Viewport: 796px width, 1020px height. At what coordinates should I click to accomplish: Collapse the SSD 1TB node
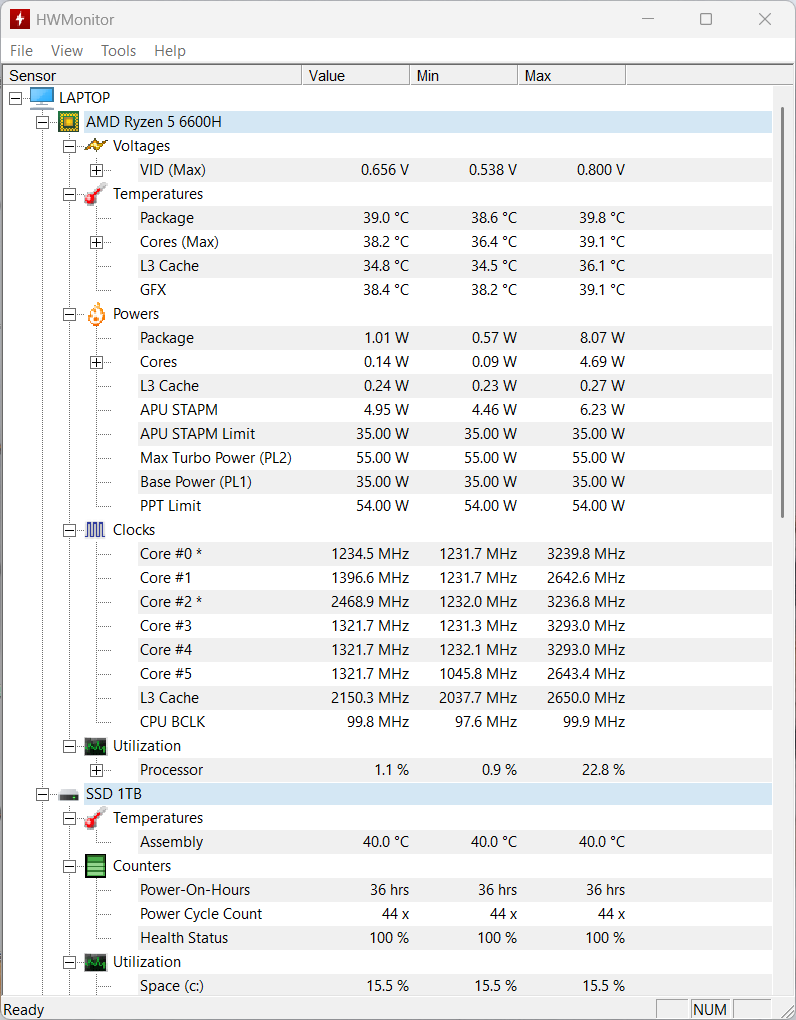click(42, 794)
